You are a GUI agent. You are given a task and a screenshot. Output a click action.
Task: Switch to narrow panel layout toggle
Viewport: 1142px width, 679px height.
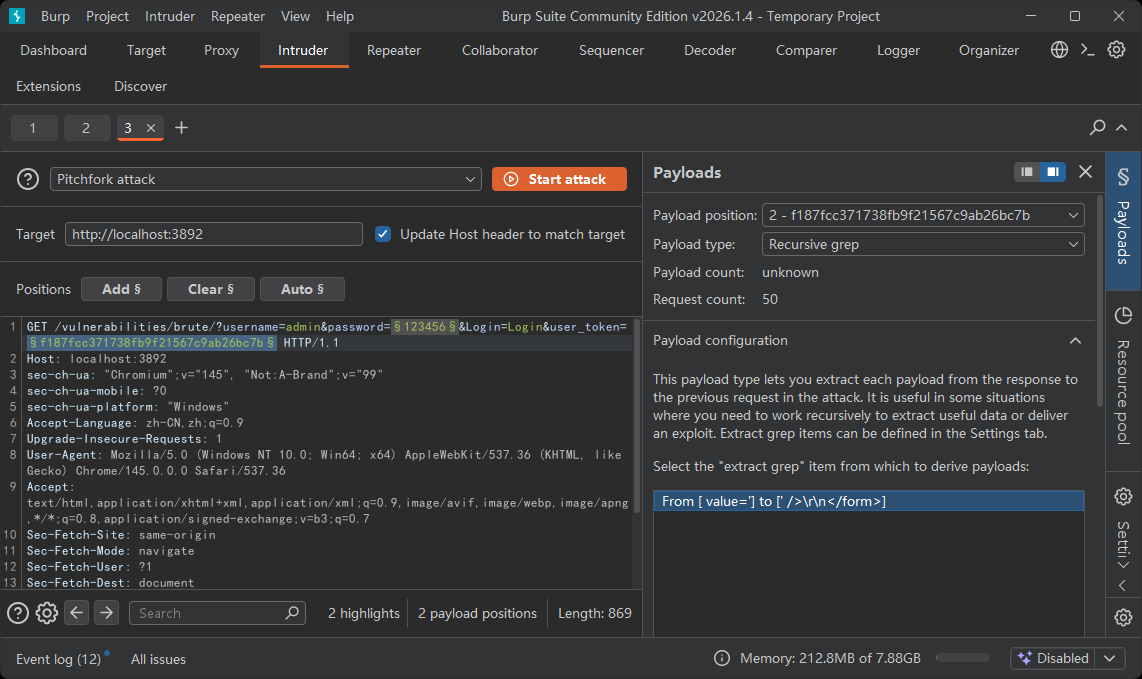(x=1027, y=171)
